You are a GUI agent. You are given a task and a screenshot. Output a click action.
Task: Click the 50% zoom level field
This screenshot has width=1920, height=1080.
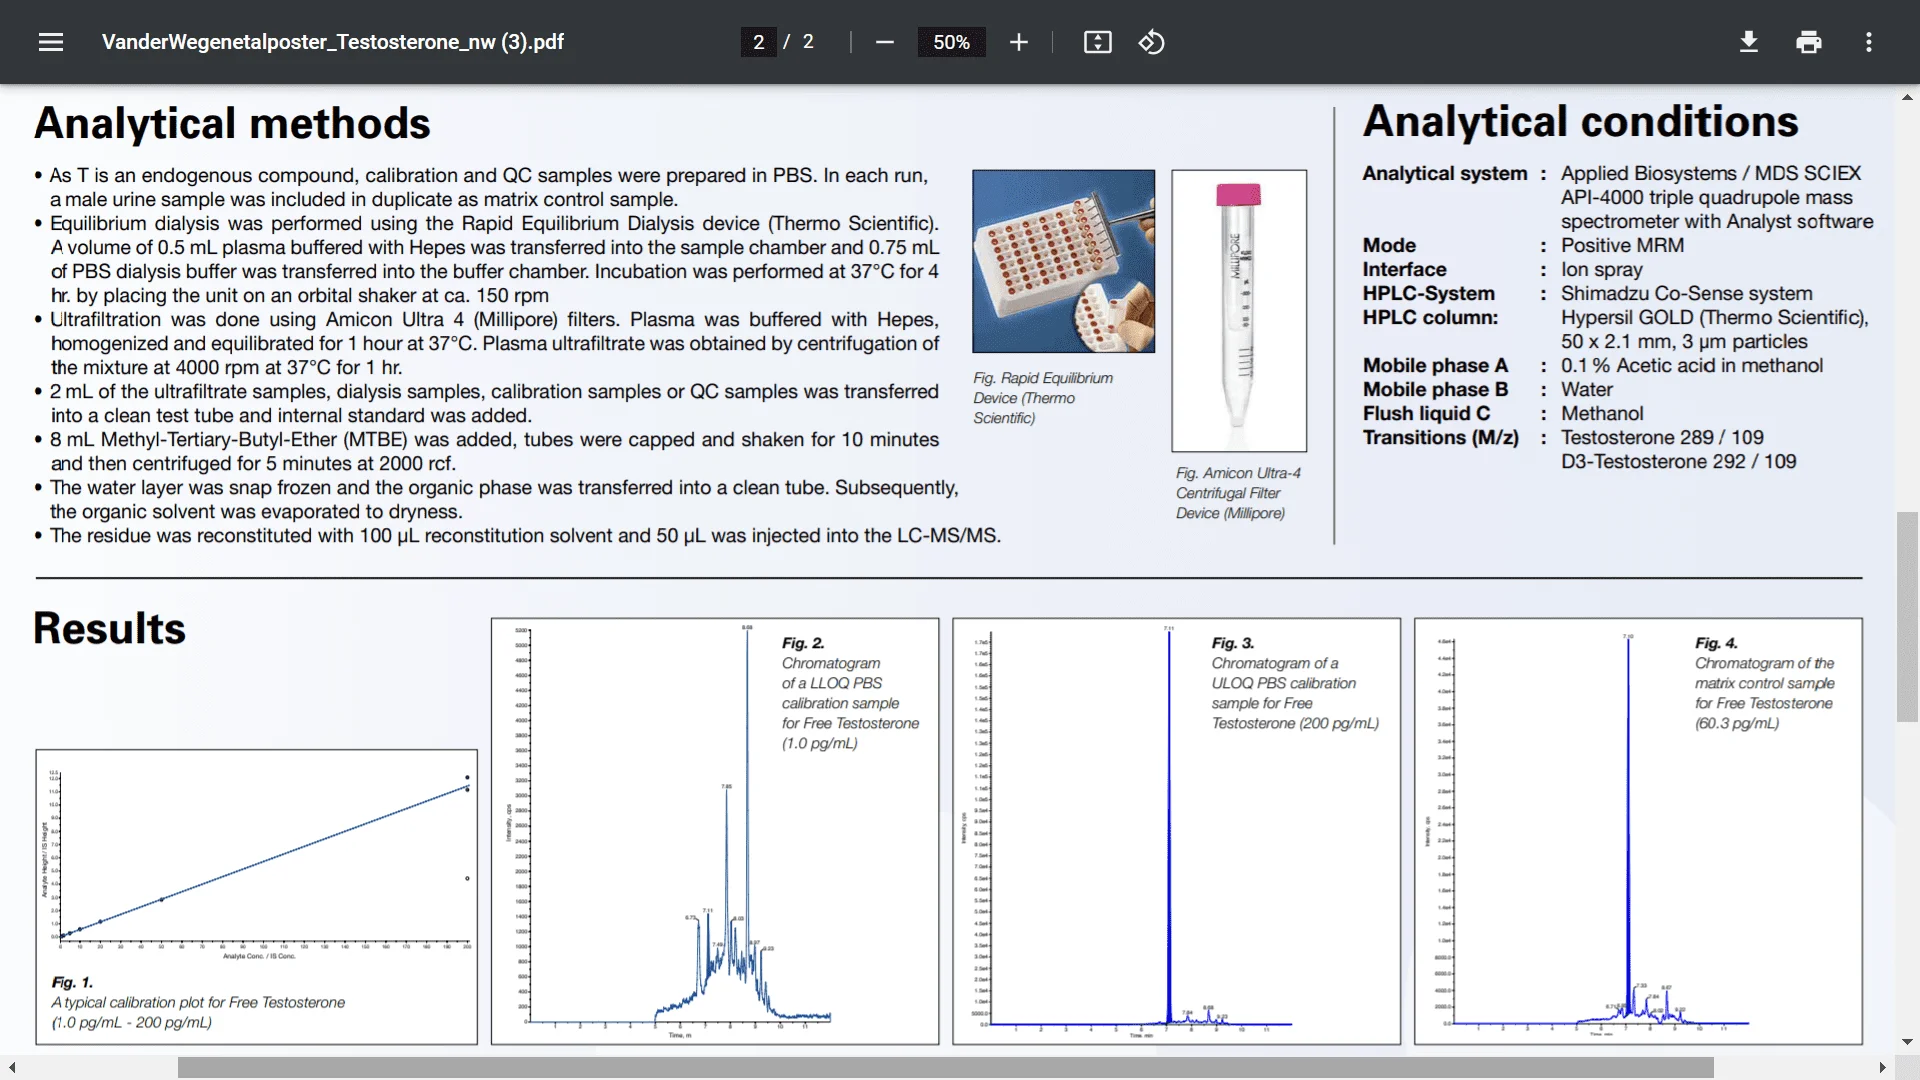coord(951,42)
